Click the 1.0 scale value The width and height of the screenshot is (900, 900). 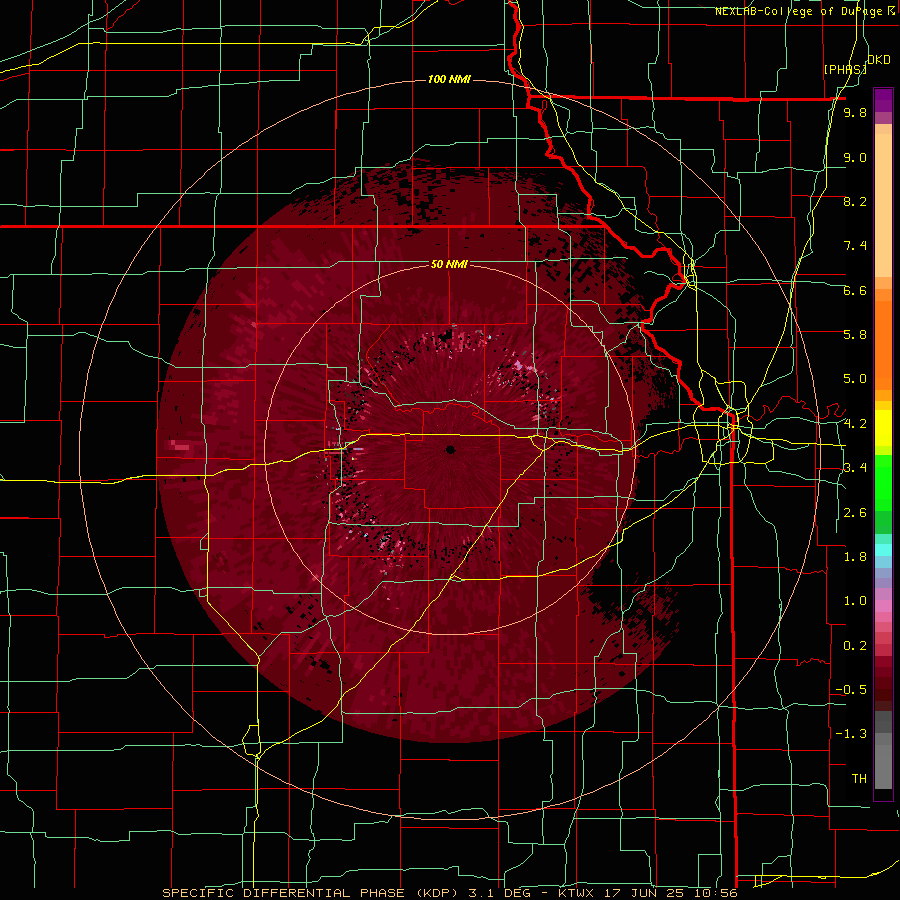click(855, 601)
